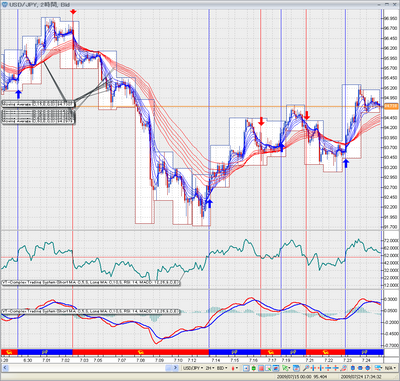
Task: Select the magnifier zoom tool
Action: coord(305,368)
